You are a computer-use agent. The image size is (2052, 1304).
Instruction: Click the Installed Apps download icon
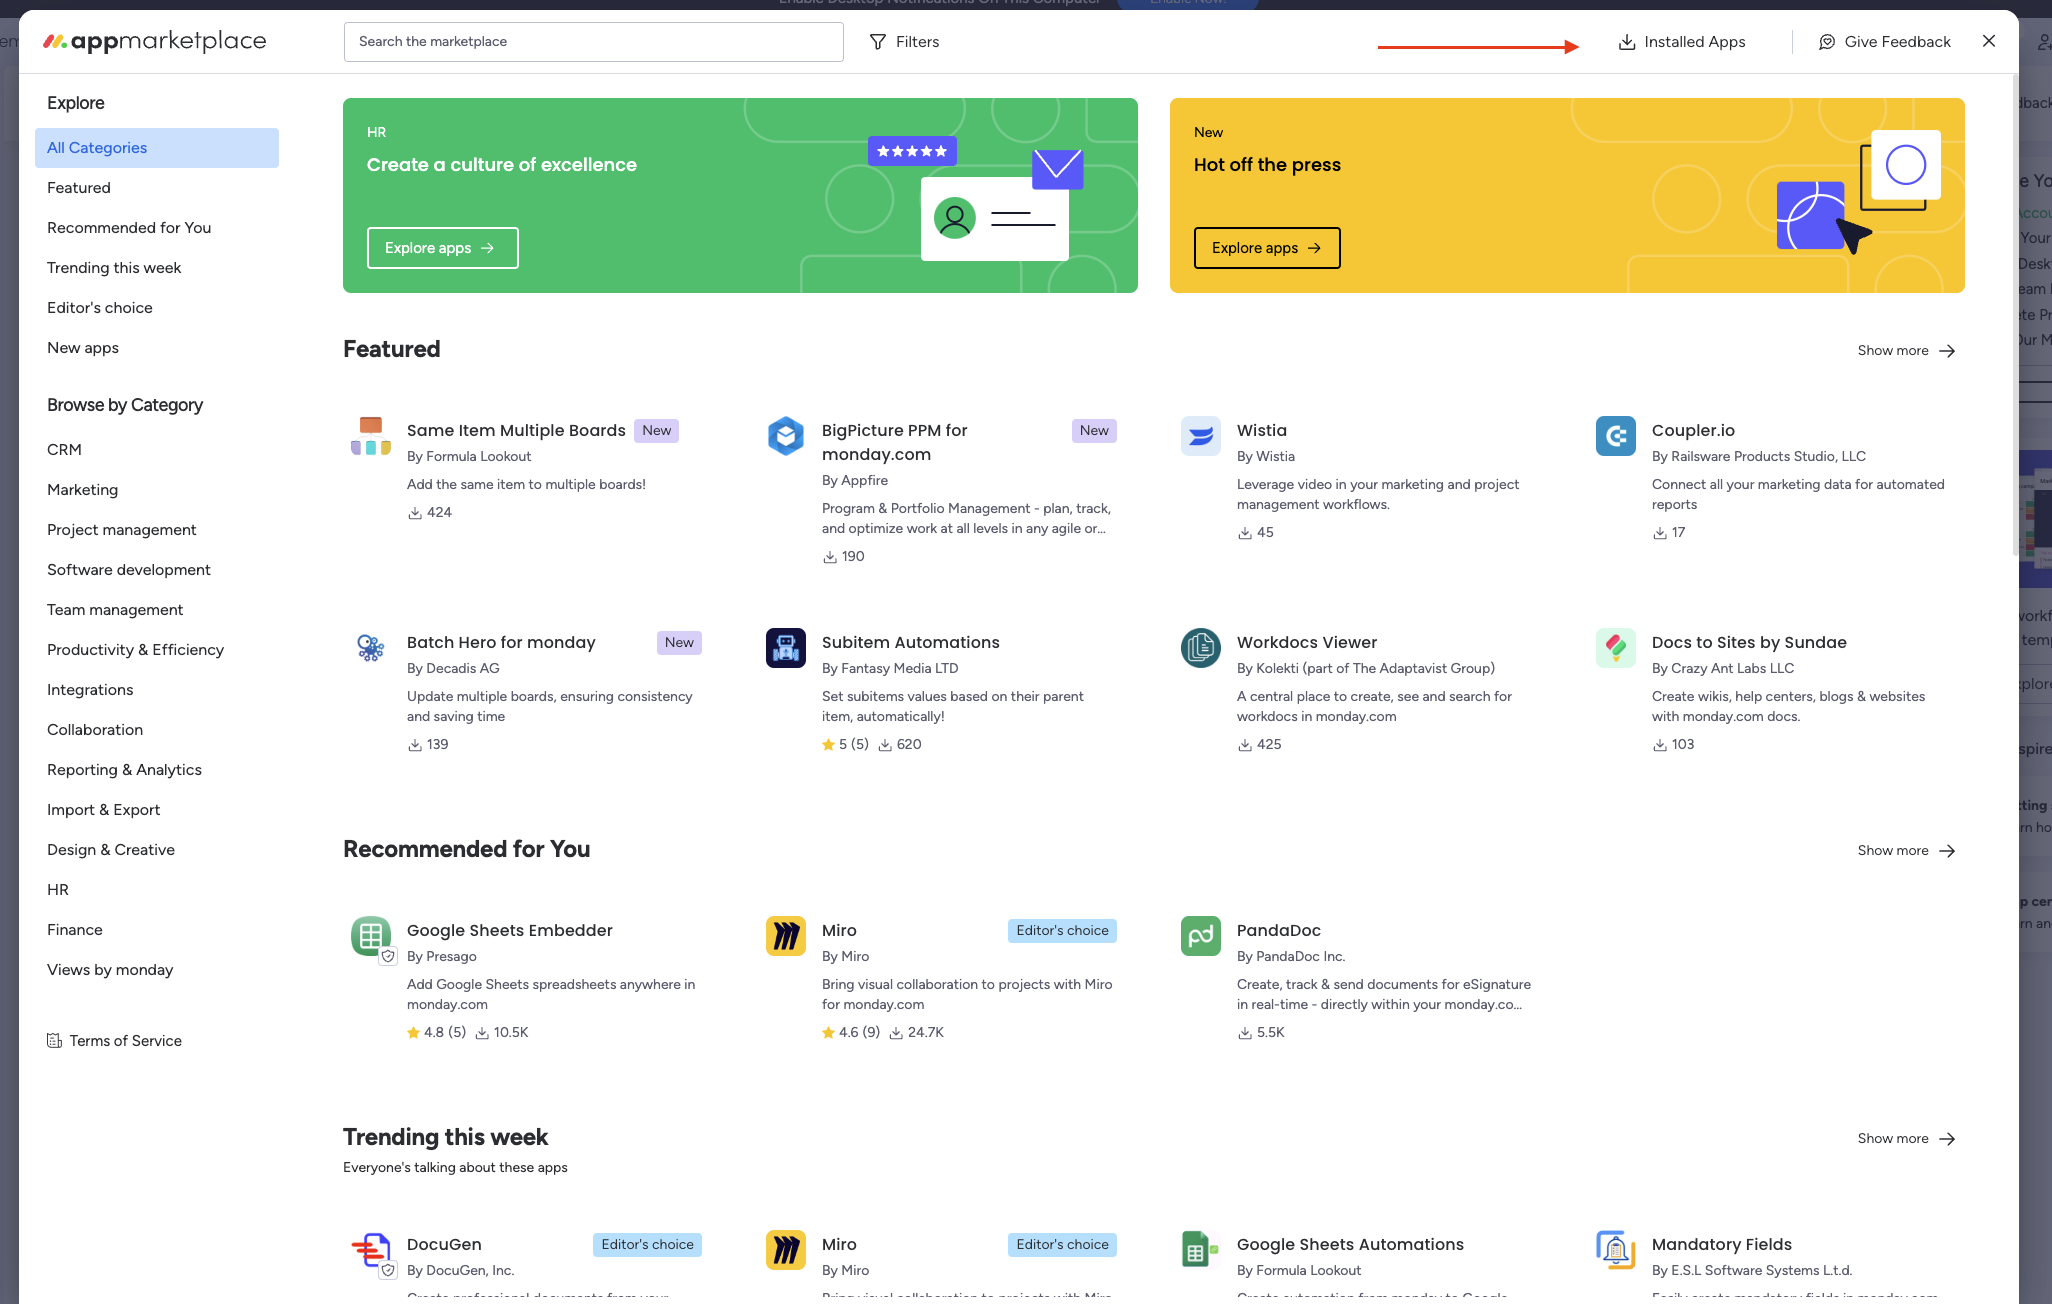click(1627, 42)
